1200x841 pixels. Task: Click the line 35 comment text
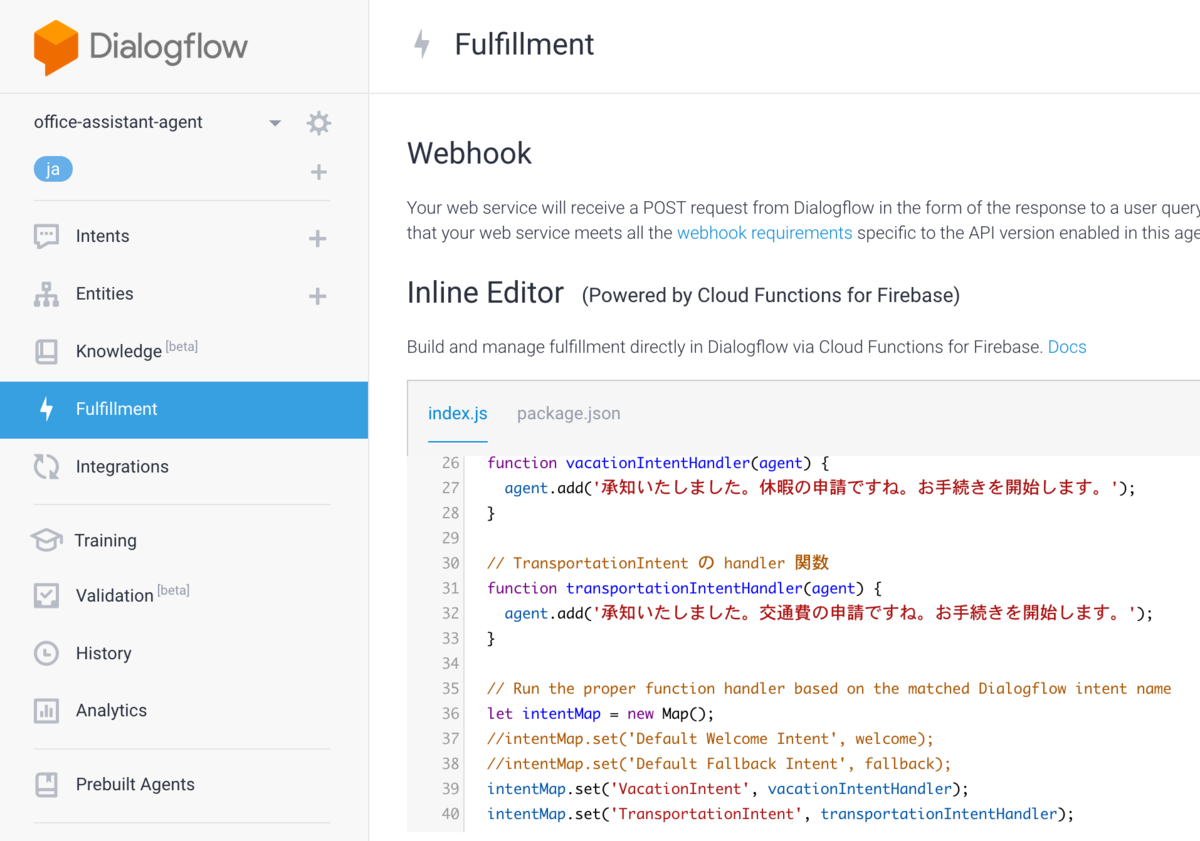pos(829,688)
